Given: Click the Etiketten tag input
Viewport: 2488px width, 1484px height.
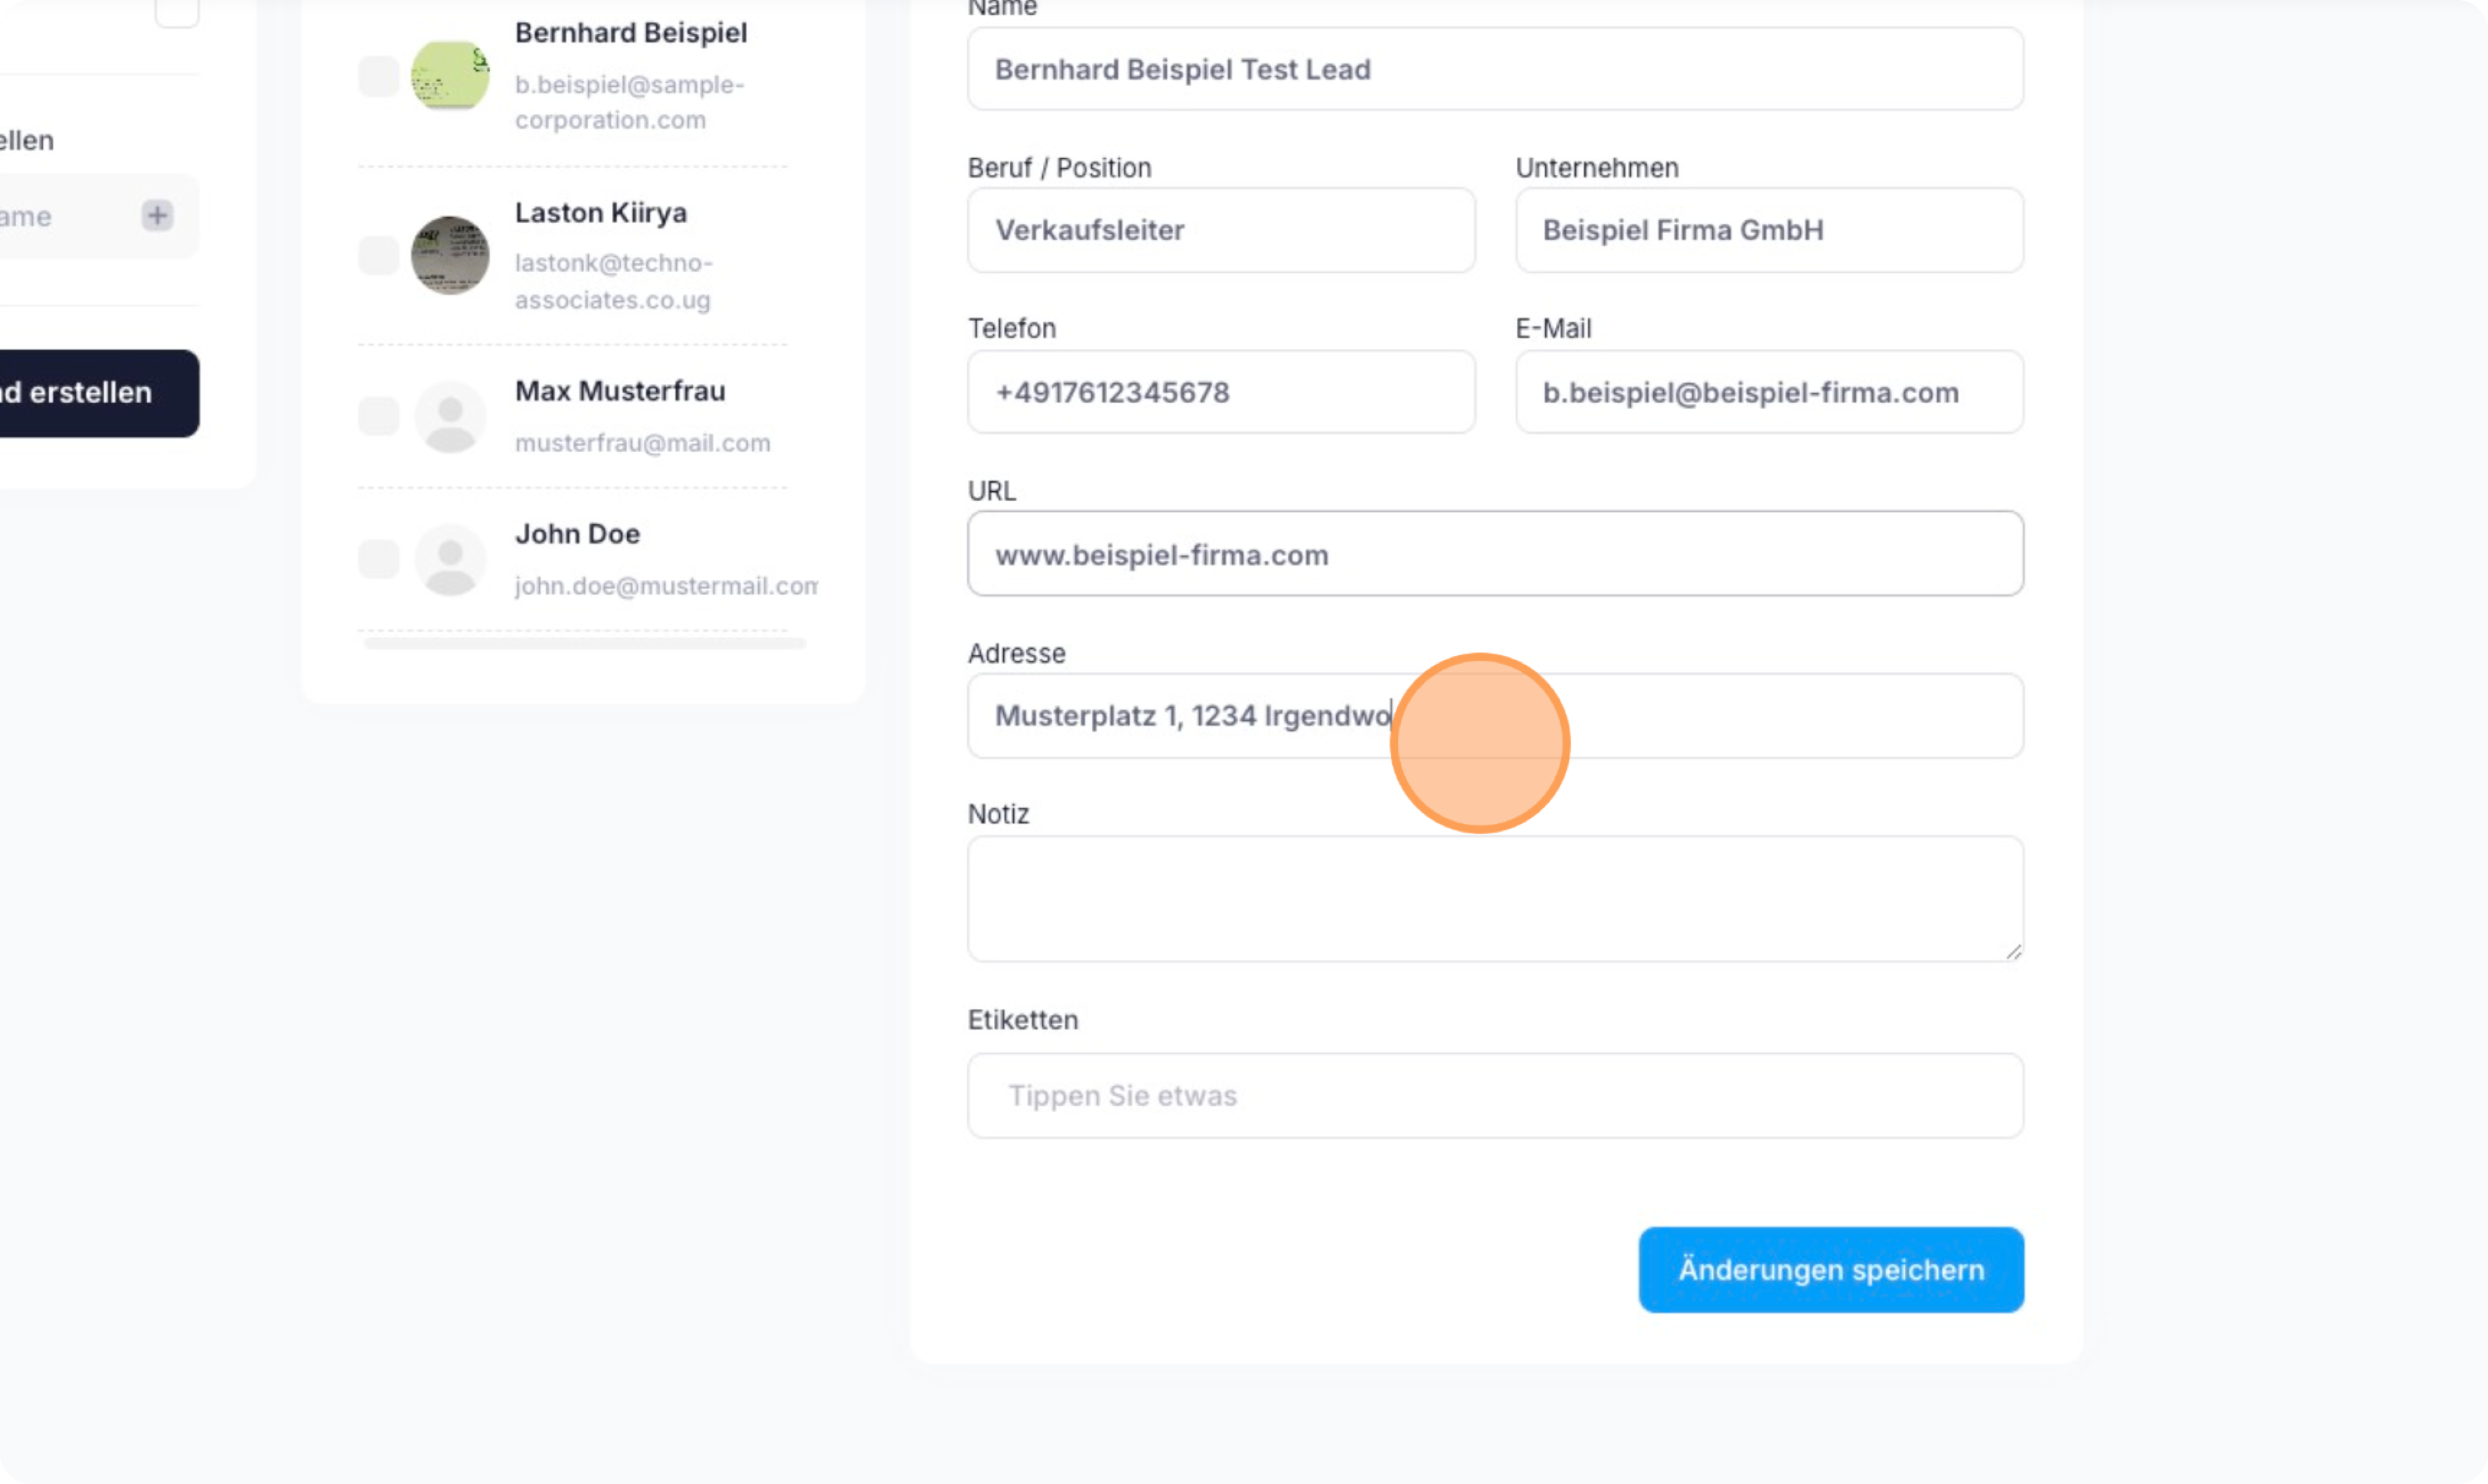Looking at the screenshot, I should 1494,1095.
